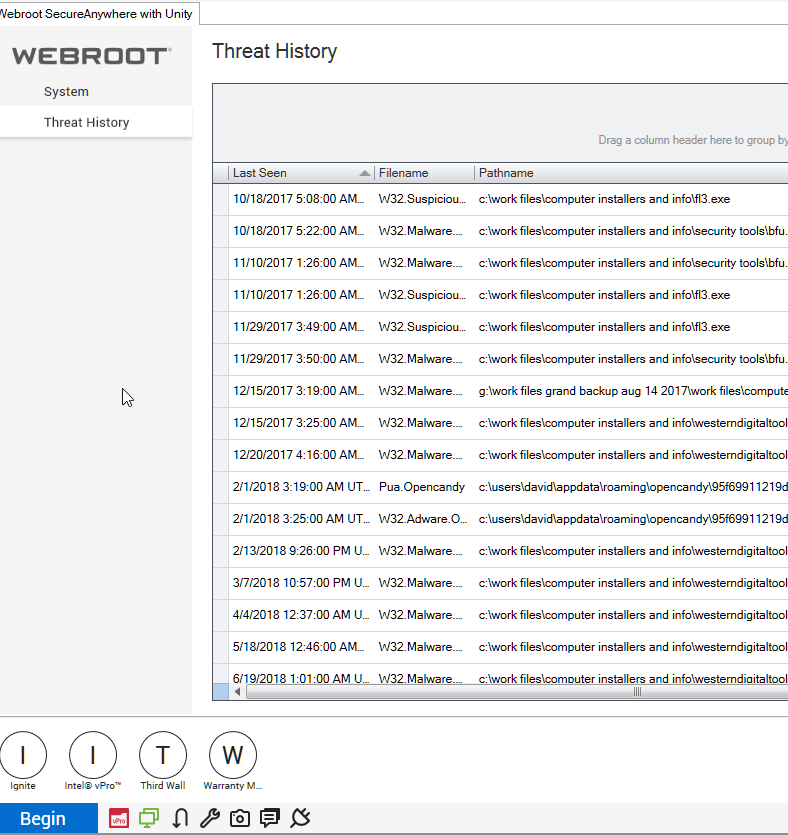Click opencandy path in the 2/1/2018 3:25 row
This screenshot has width=788, height=835.
[633, 519]
